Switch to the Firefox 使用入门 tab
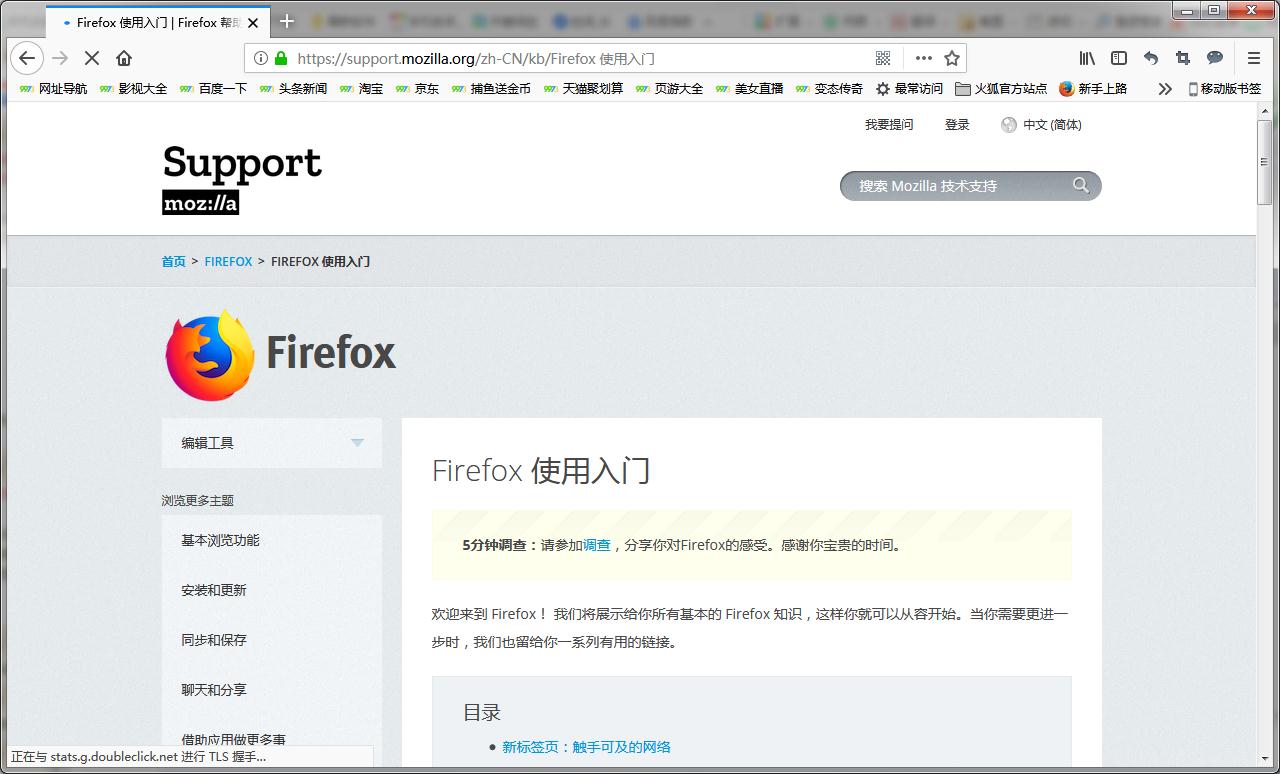This screenshot has height=774, width=1280. click(150, 21)
